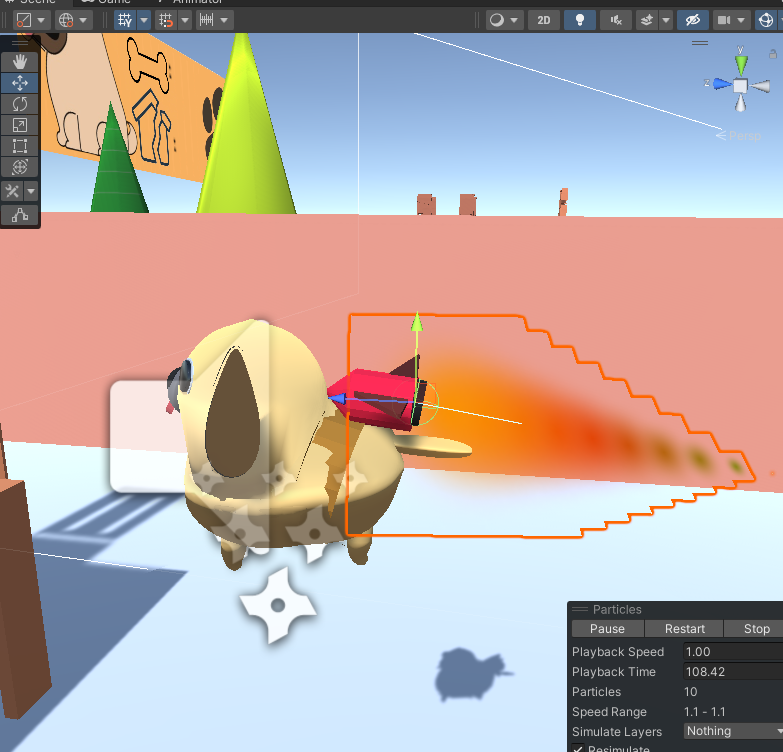Toggle the Resimulate checkbox
This screenshot has width=783, height=752.
[578, 749]
